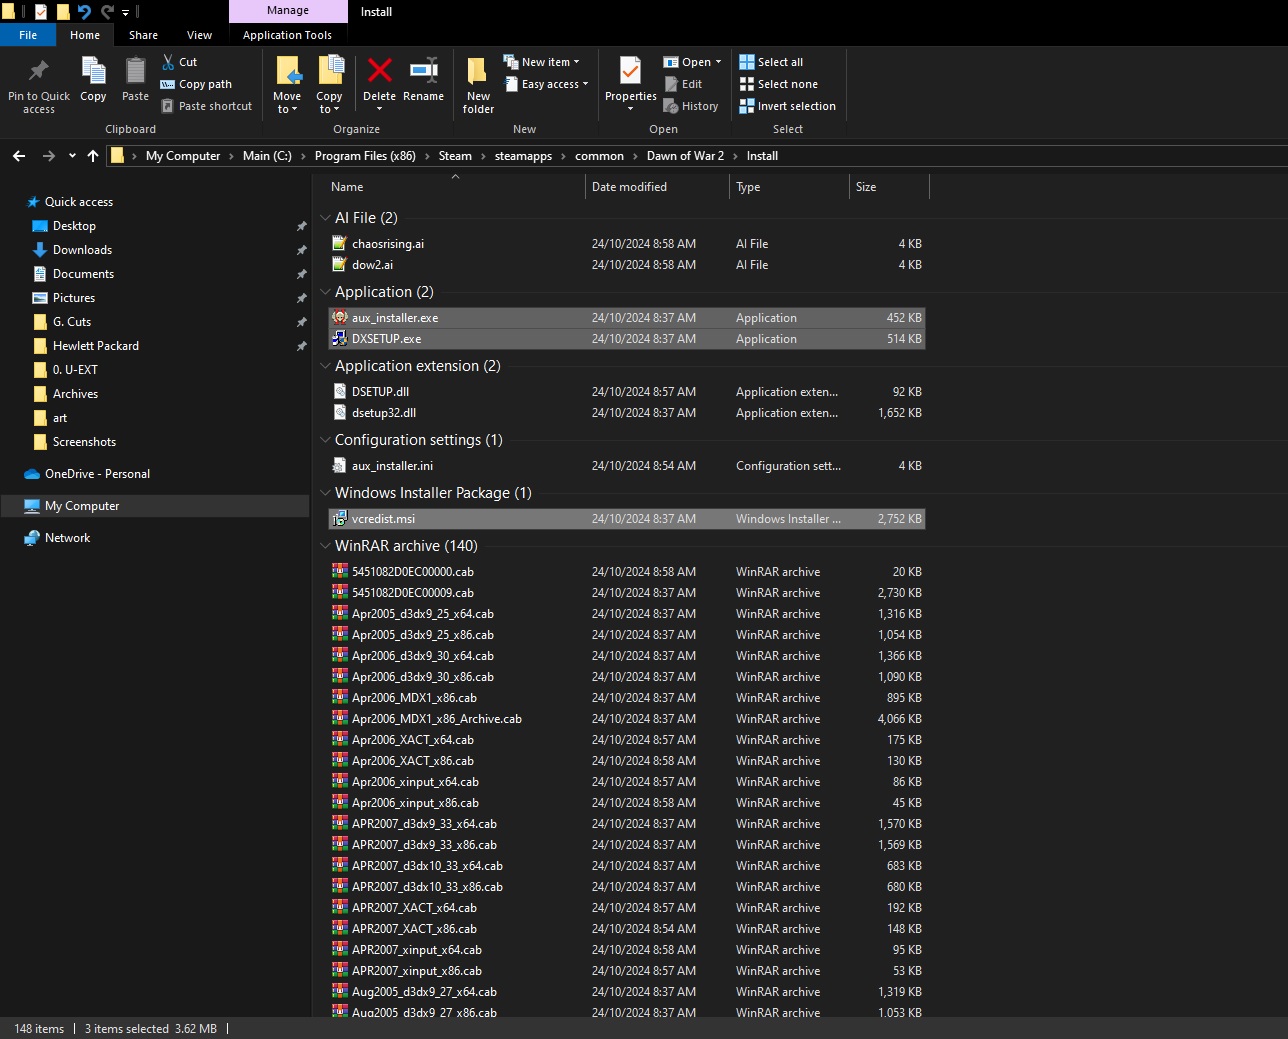Open the Copy to dropdown
The image size is (1288, 1039).
[x=329, y=103]
